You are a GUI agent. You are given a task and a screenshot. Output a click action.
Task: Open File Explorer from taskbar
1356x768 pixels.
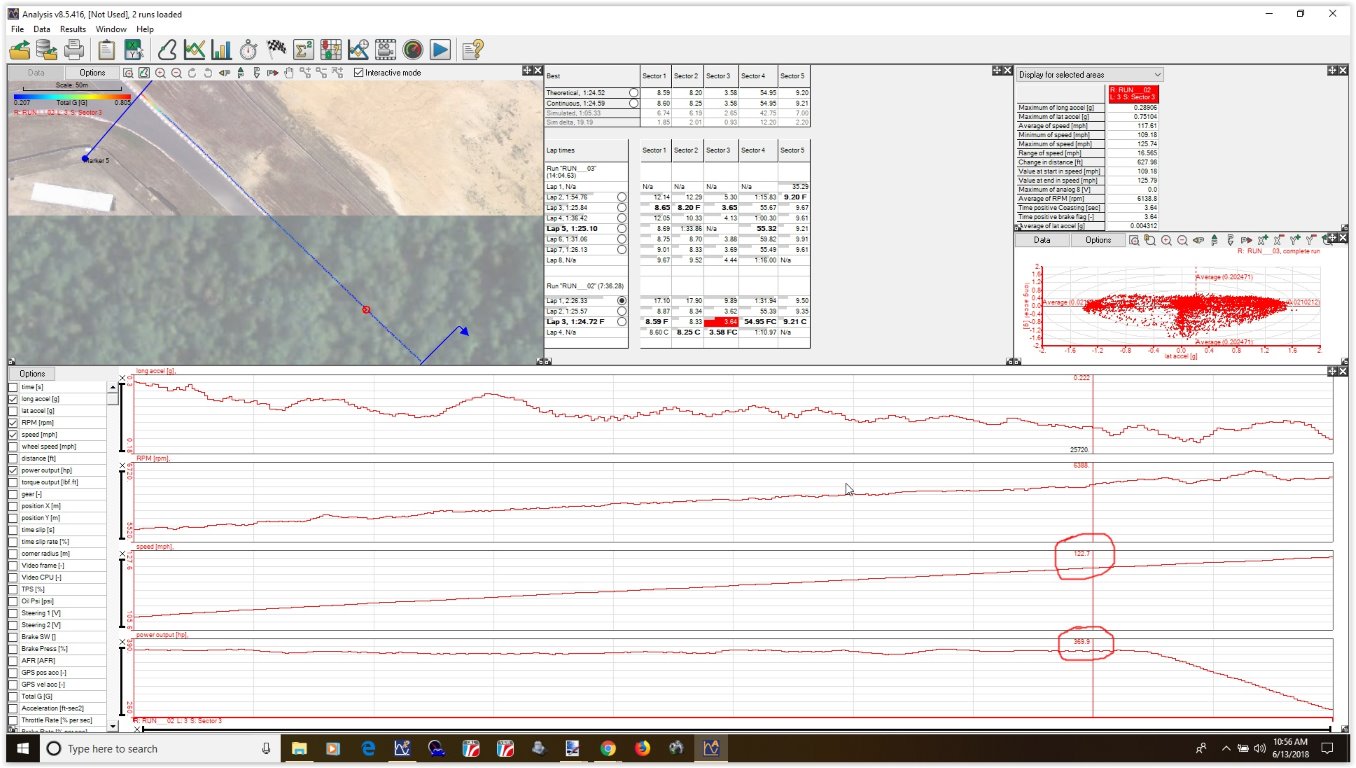(299, 748)
